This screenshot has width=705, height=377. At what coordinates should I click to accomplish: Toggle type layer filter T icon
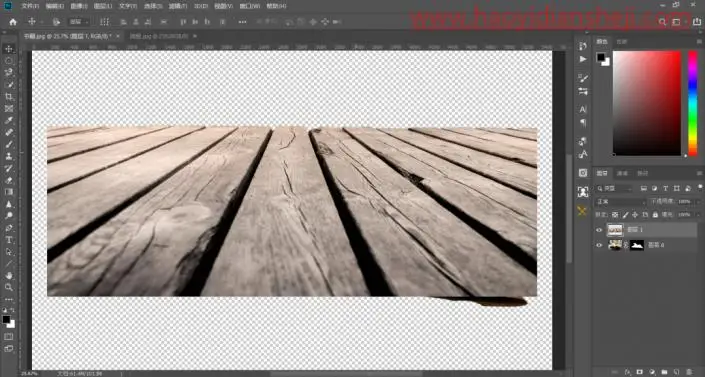(665, 188)
